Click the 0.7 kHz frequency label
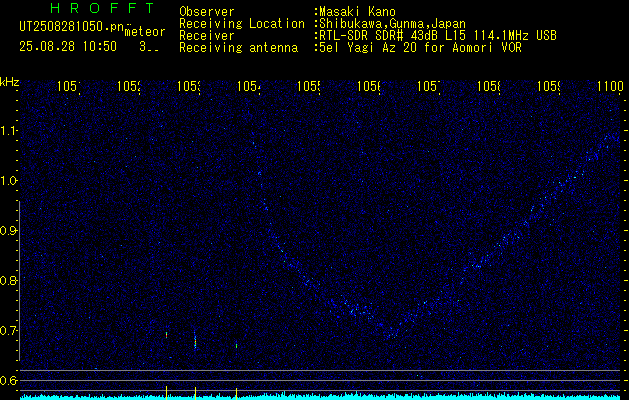Image resolution: width=629 pixels, height=400 pixels. pyautogui.click(x=8, y=331)
